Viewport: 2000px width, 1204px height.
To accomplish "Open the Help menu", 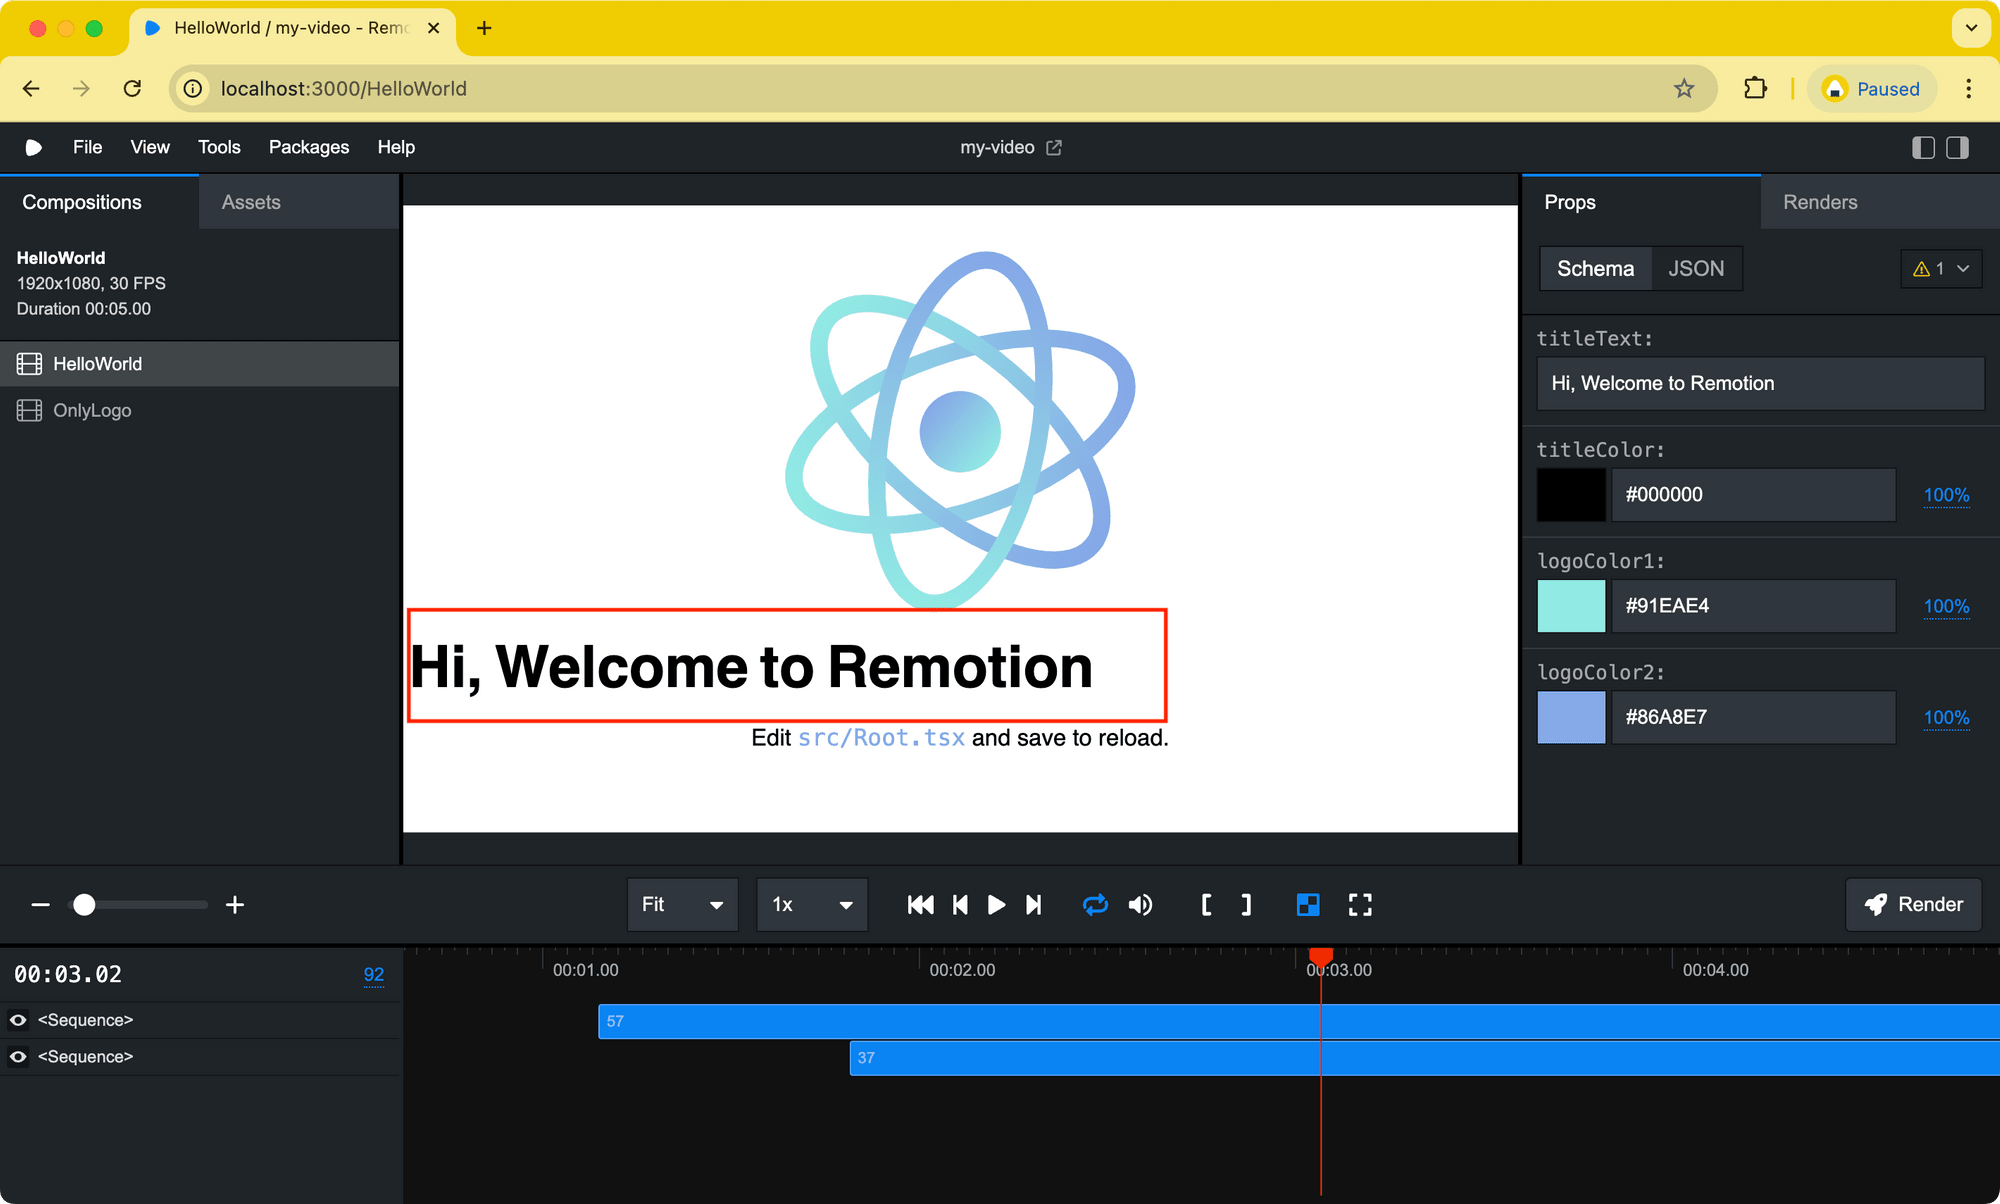I will point(396,147).
